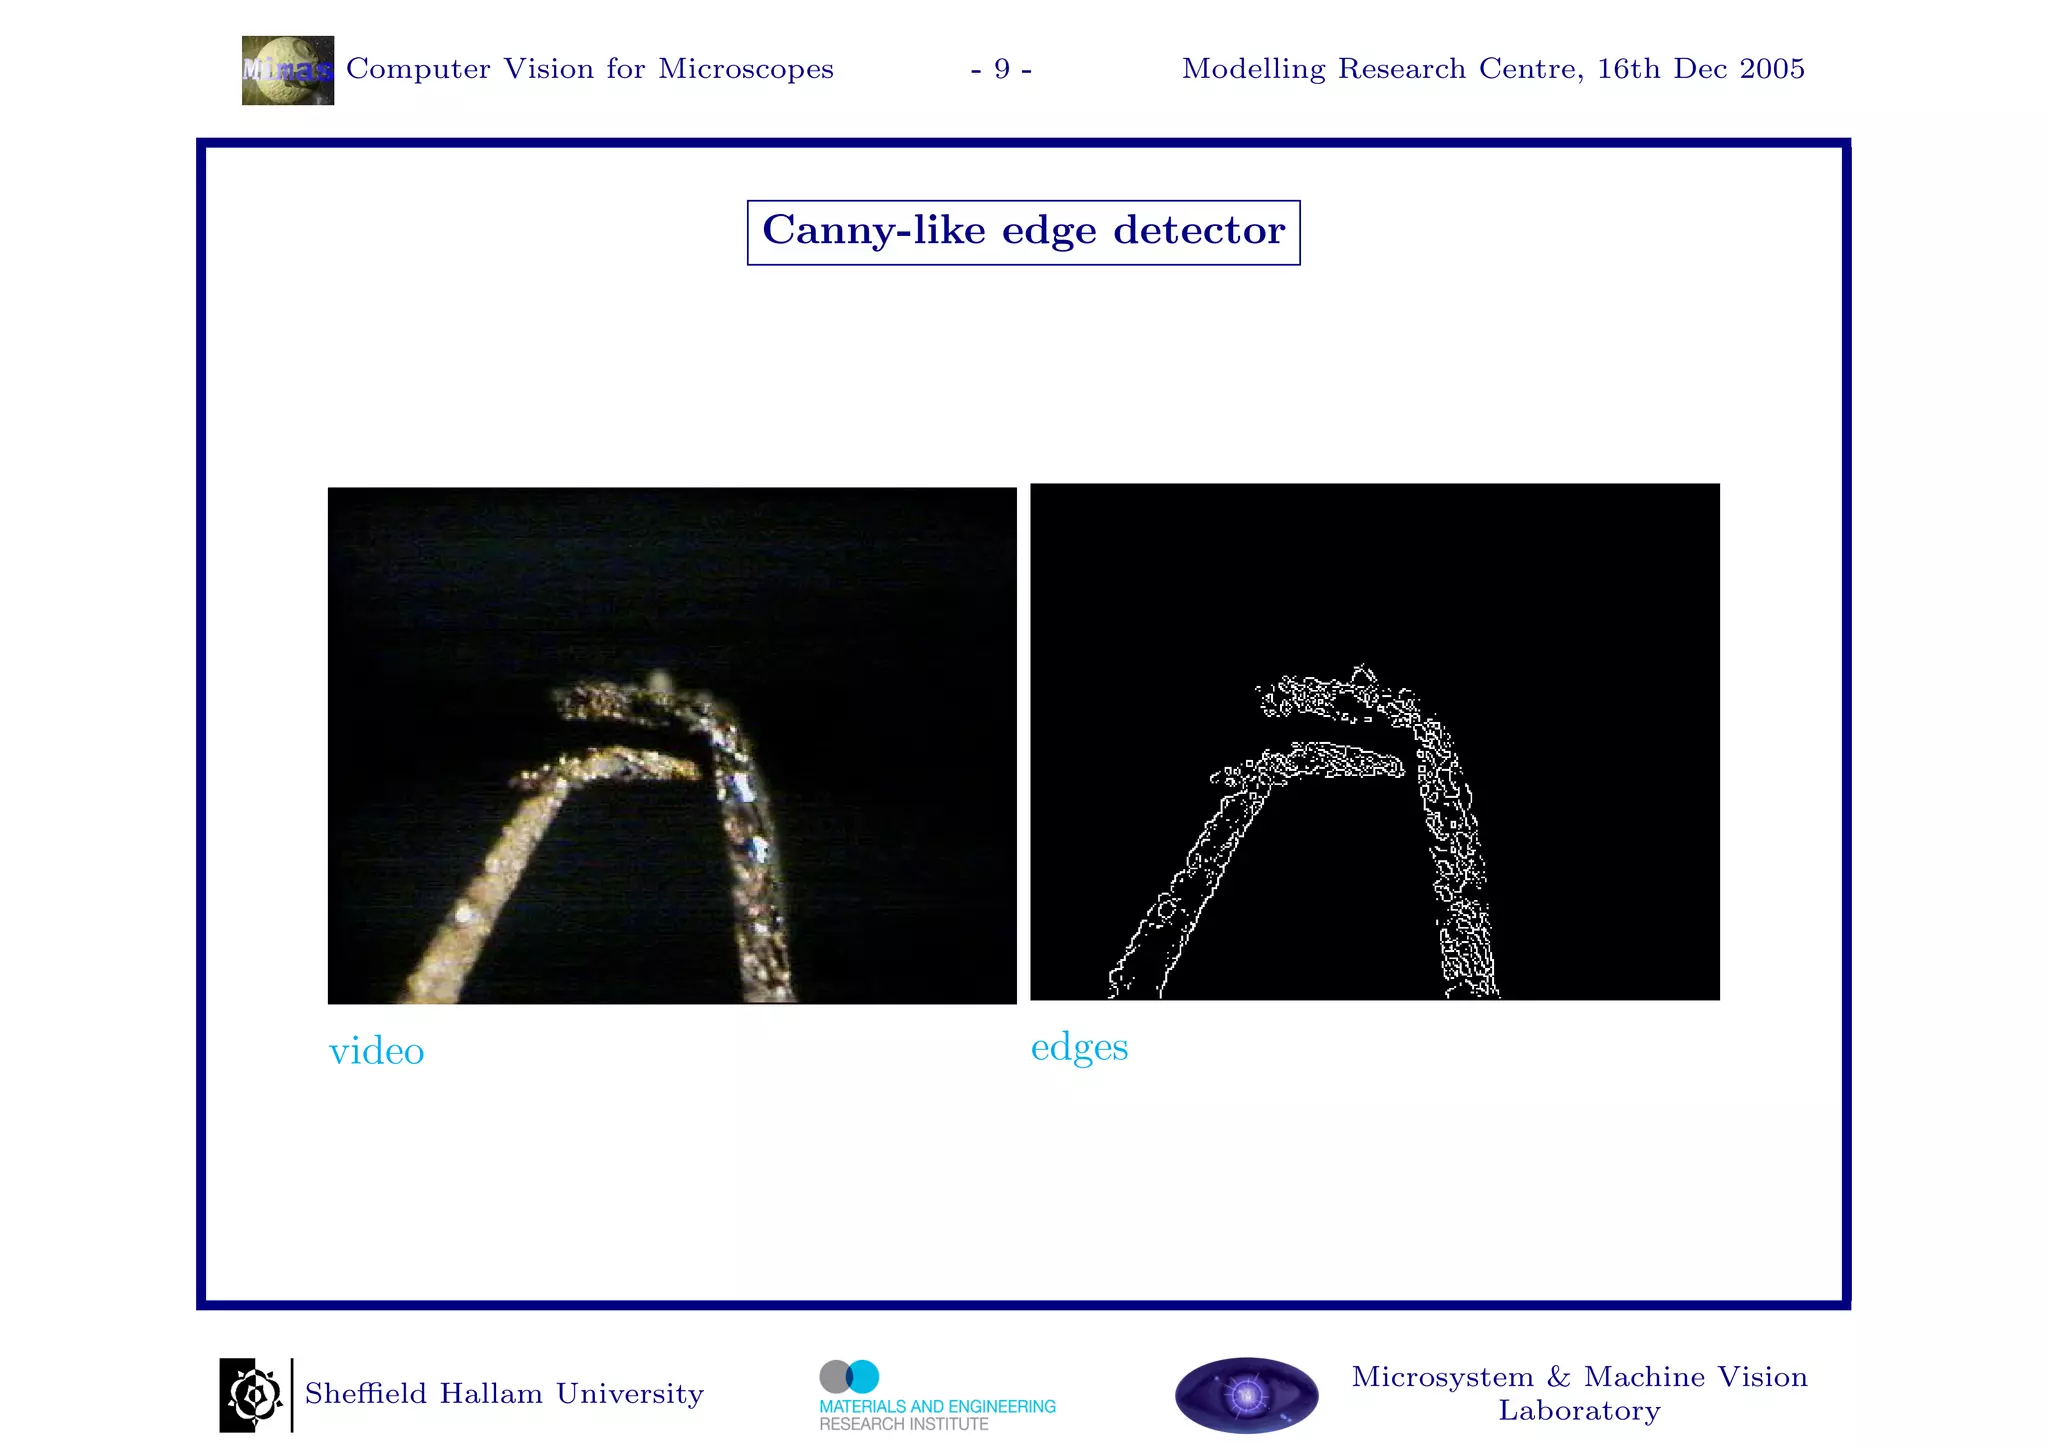2048x1448 pixels.
Task: Open the video frame of the microscope gripper
Action: pos(672,745)
